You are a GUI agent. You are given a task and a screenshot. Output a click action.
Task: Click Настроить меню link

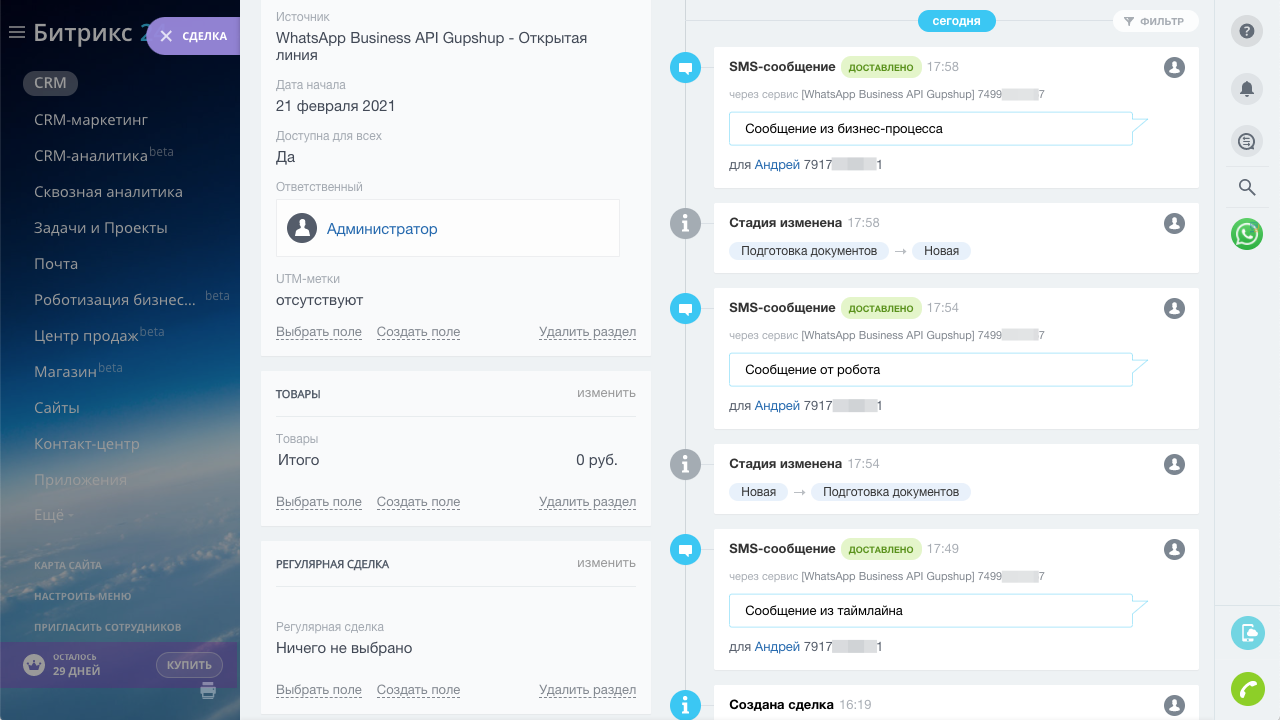(x=82, y=596)
